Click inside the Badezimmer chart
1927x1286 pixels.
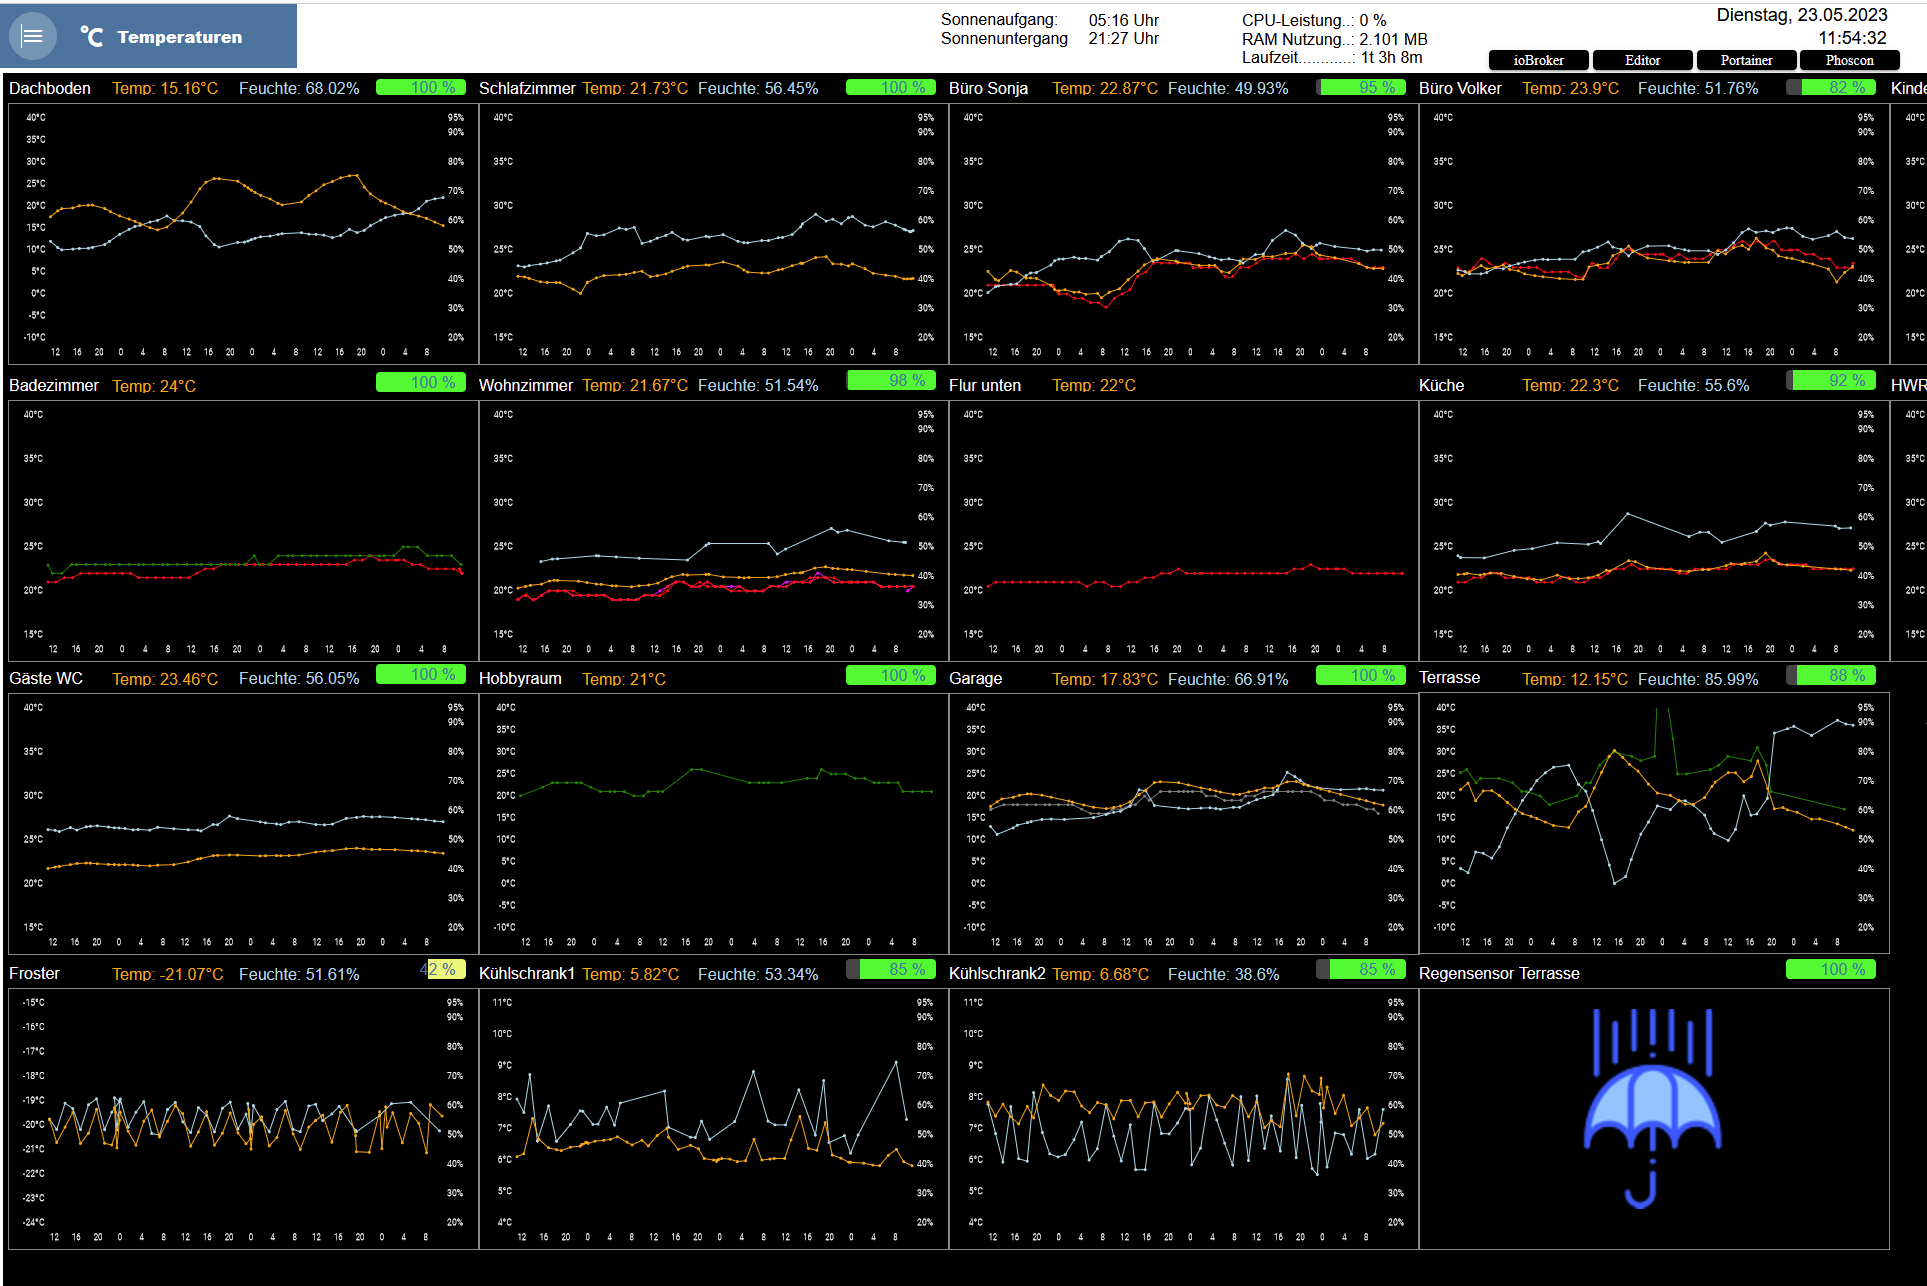tap(243, 530)
